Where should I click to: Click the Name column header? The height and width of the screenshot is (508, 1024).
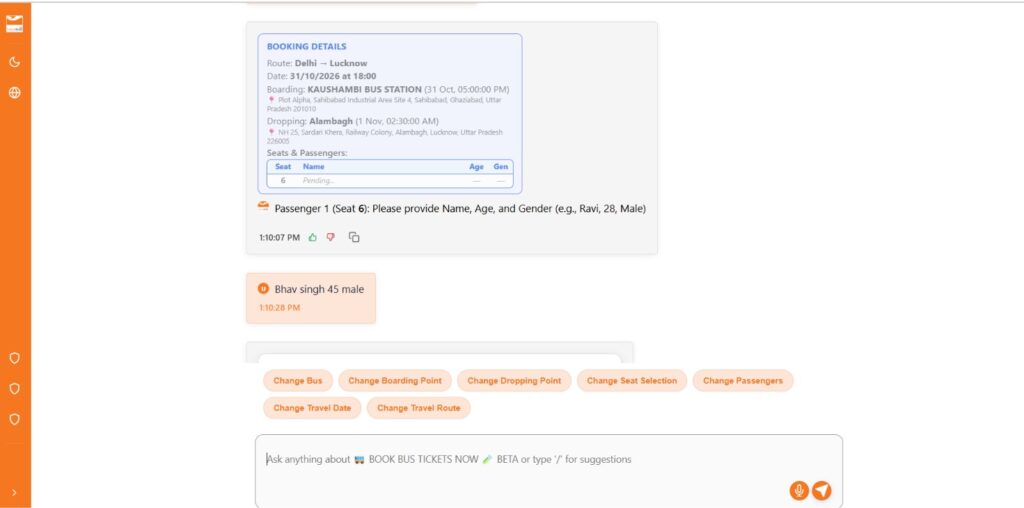313,167
